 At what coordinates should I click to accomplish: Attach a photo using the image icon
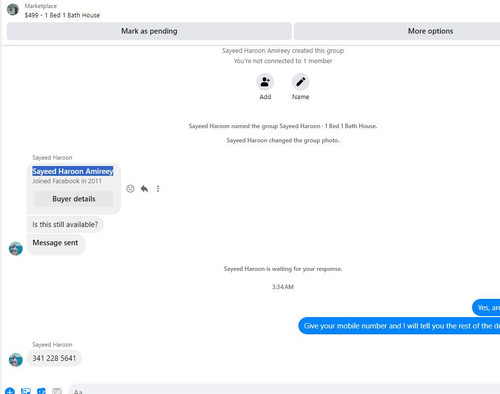26,391
